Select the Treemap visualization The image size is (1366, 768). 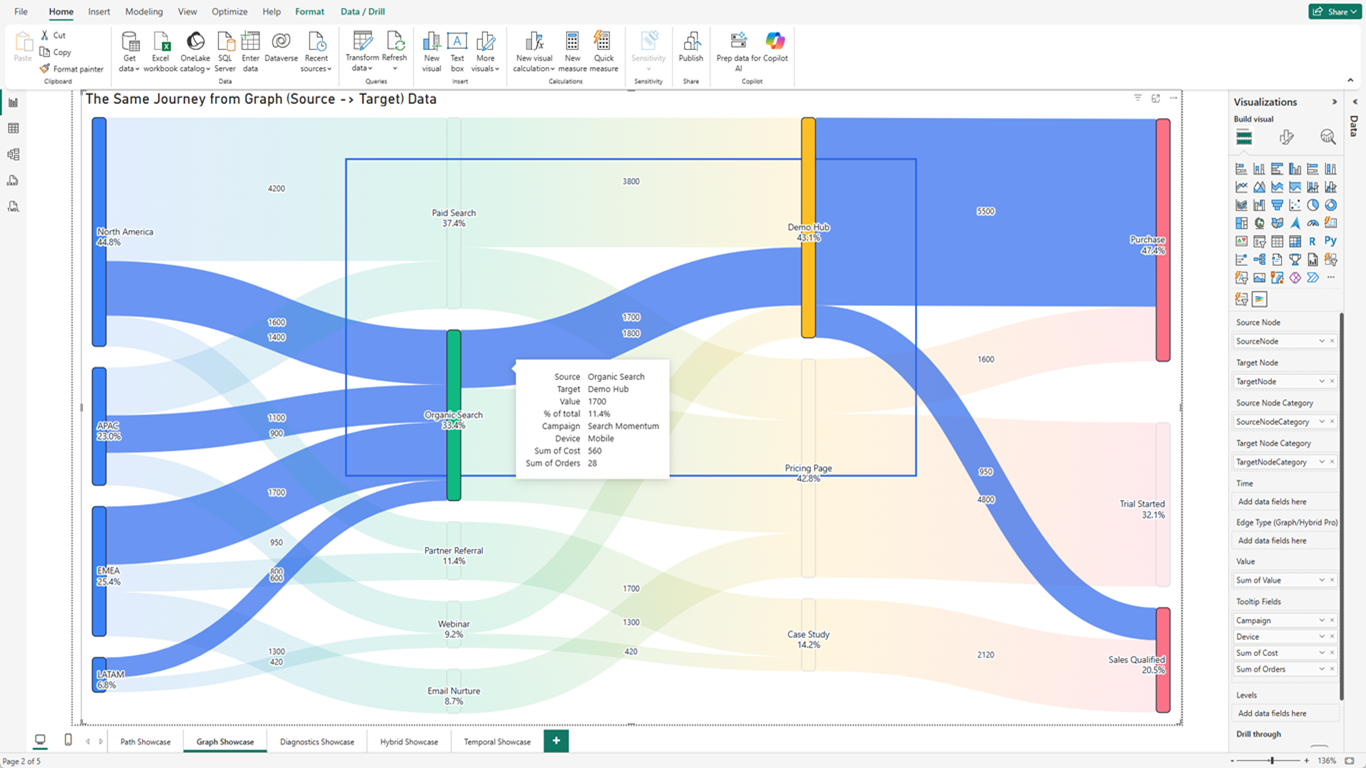point(1241,223)
